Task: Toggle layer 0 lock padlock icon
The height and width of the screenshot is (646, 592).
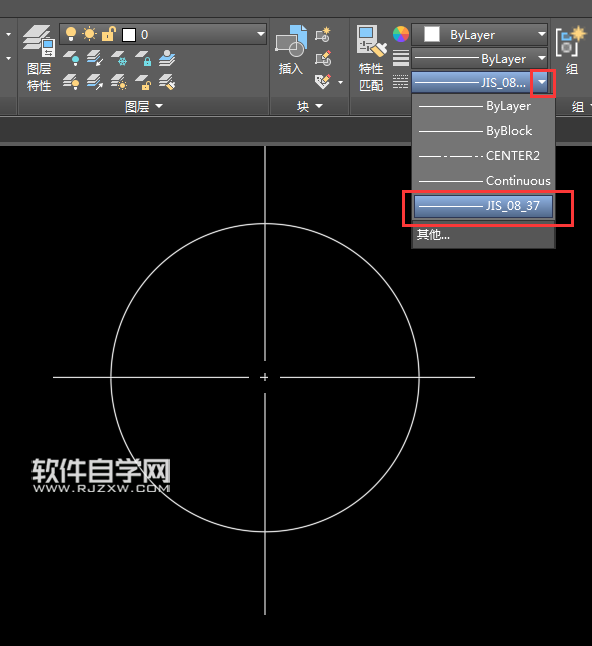Action: pos(108,34)
